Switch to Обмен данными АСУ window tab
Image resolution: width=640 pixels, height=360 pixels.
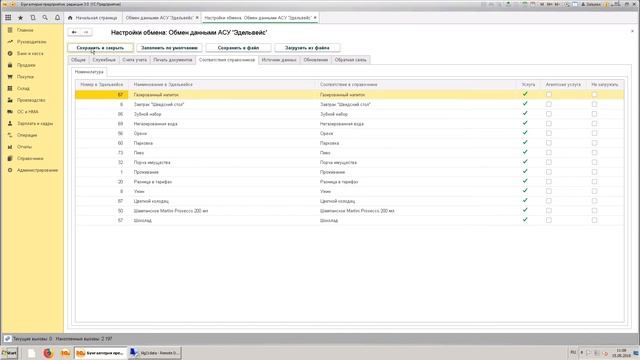[x=159, y=18]
